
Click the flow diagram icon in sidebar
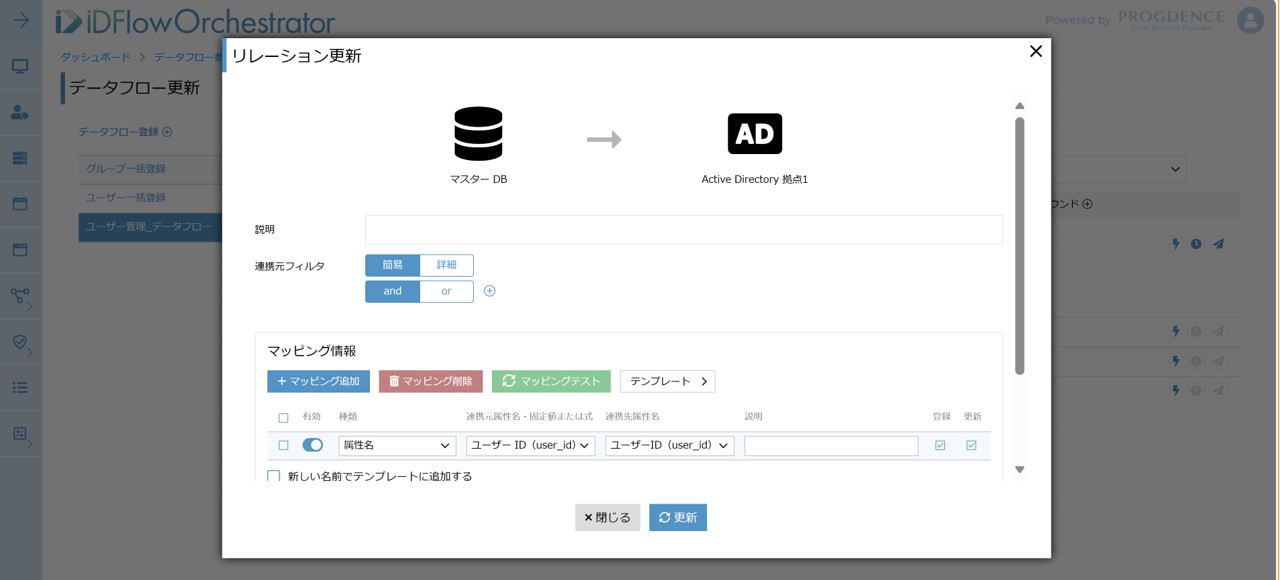tap(20, 296)
